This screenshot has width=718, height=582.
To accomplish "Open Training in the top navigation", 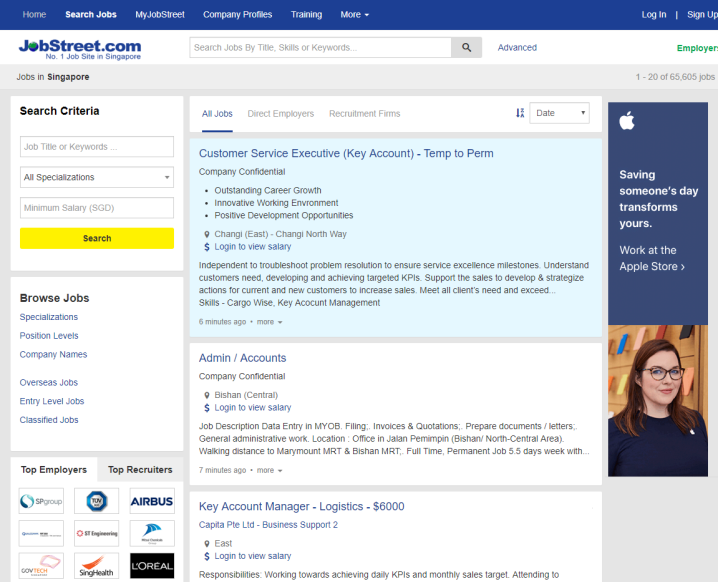I will point(306,15).
